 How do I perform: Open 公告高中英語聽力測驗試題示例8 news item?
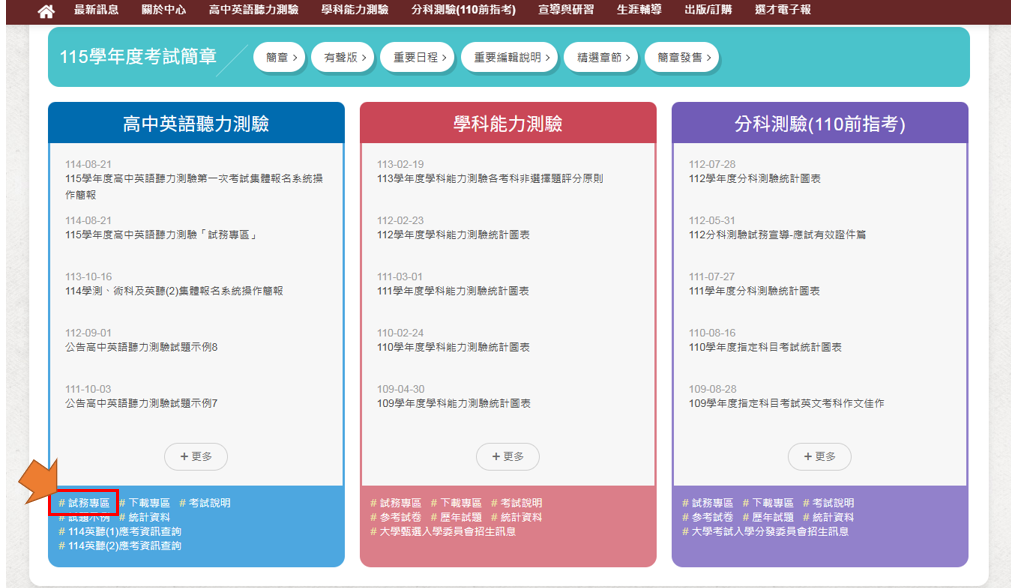(141, 347)
